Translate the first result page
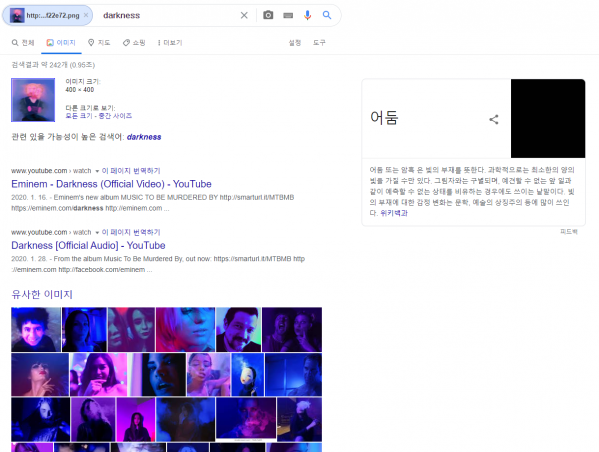This screenshot has height=452, width=599. [x=131, y=170]
